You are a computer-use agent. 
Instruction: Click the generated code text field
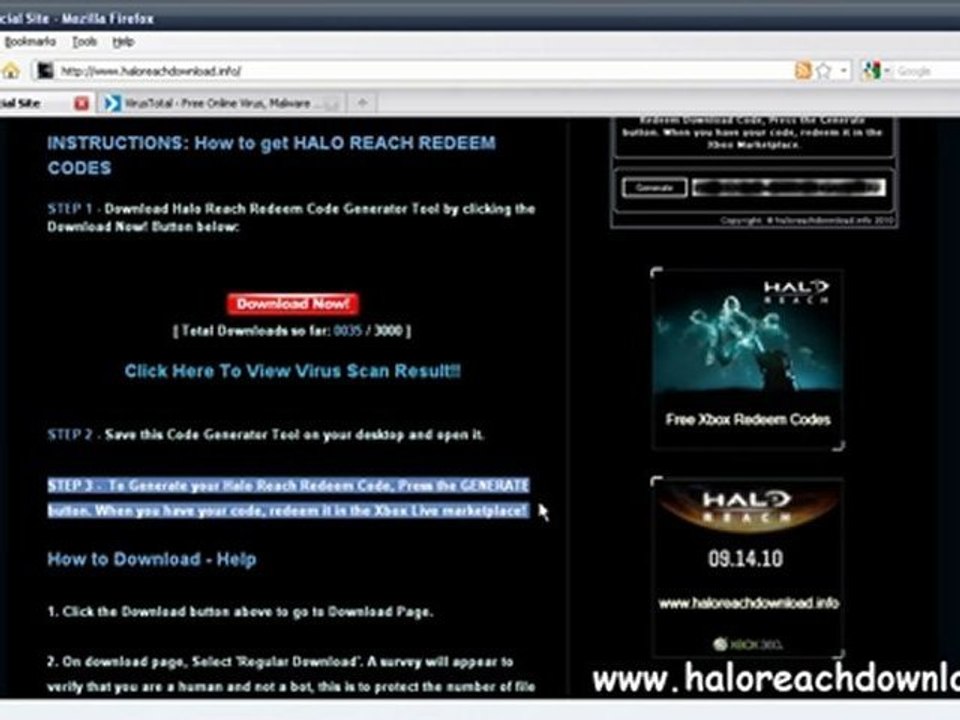click(789, 187)
